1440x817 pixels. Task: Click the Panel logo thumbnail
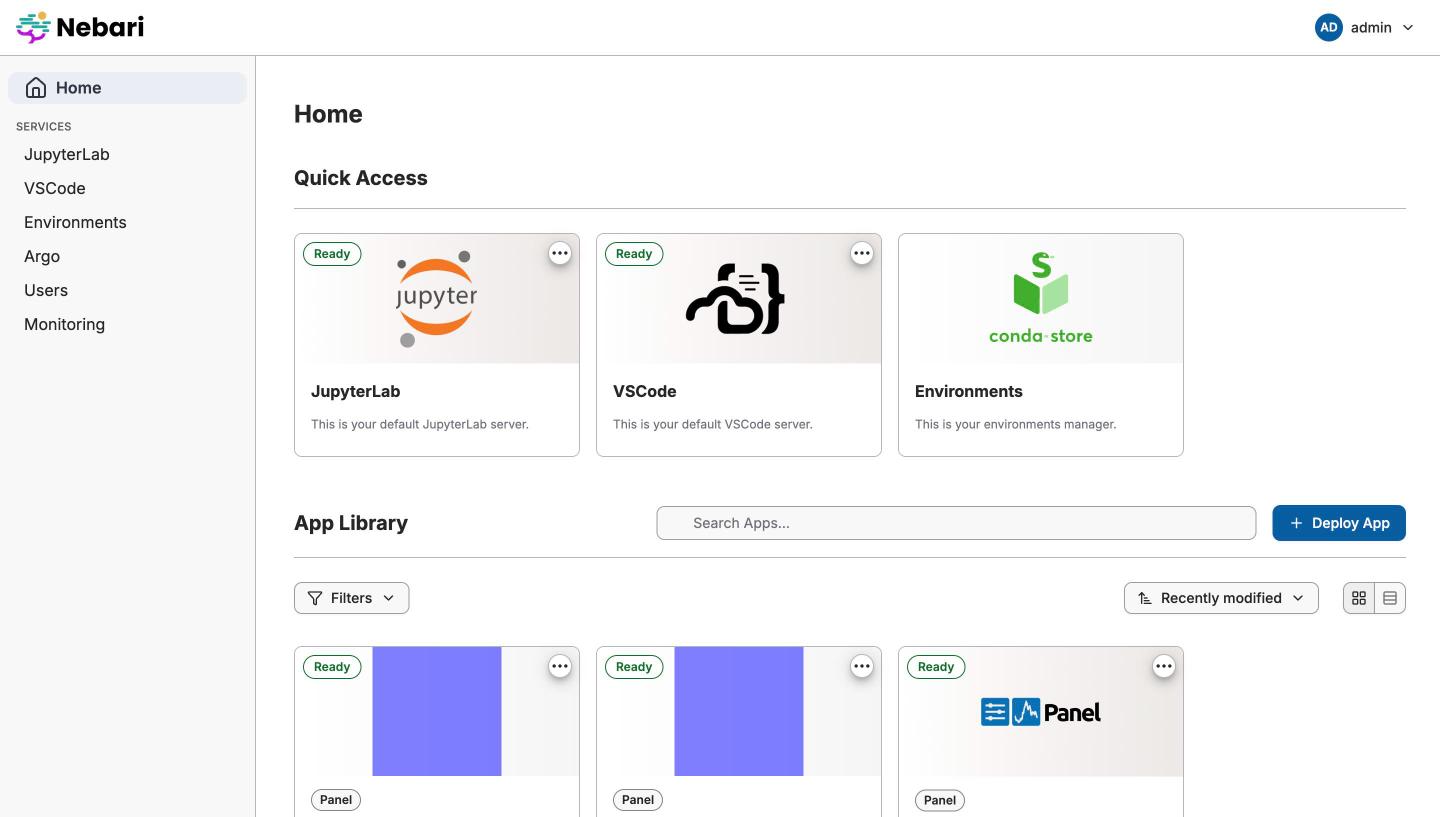[x=1041, y=712]
